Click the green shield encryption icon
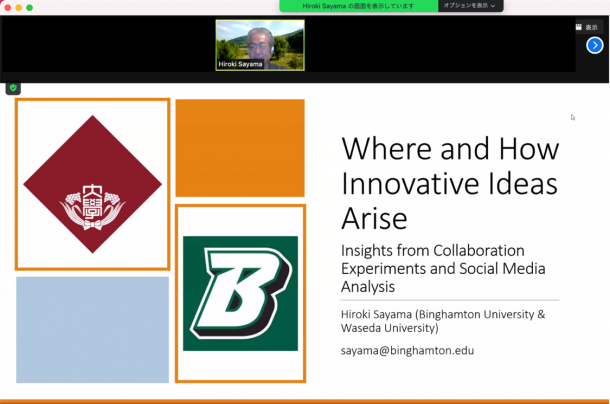This screenshot has width=610, height=404. [x=13, y=88]
